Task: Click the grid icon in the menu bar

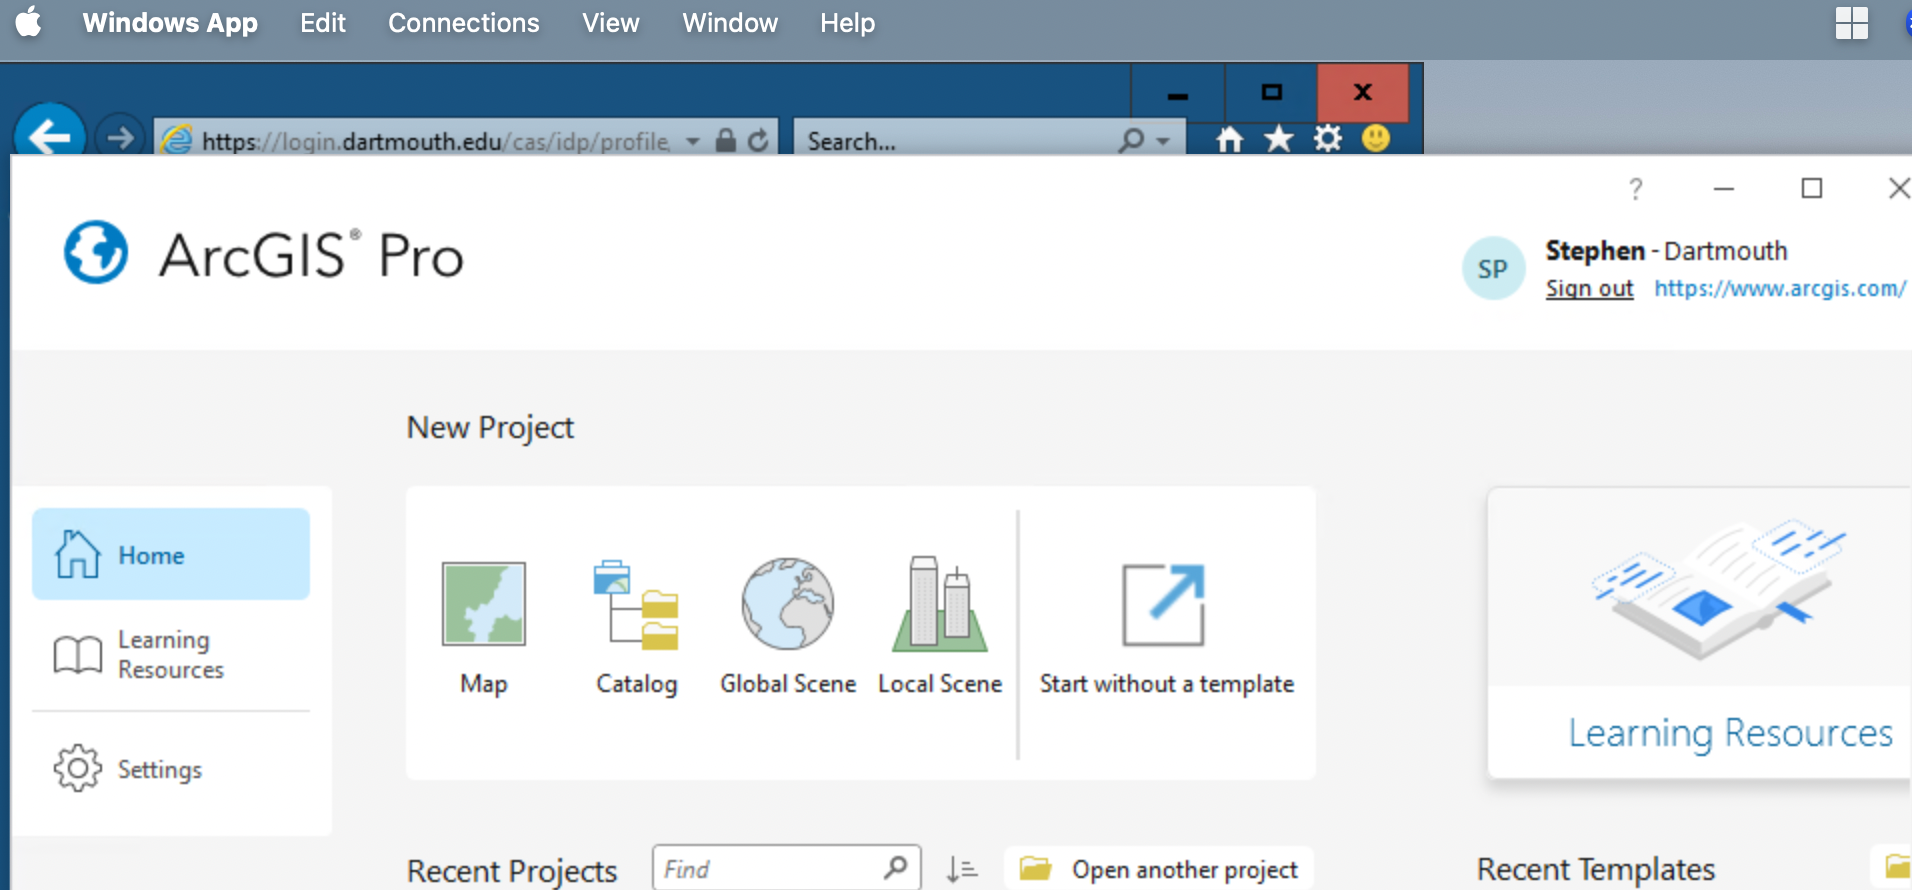Action: click(x=1852, y=23)
